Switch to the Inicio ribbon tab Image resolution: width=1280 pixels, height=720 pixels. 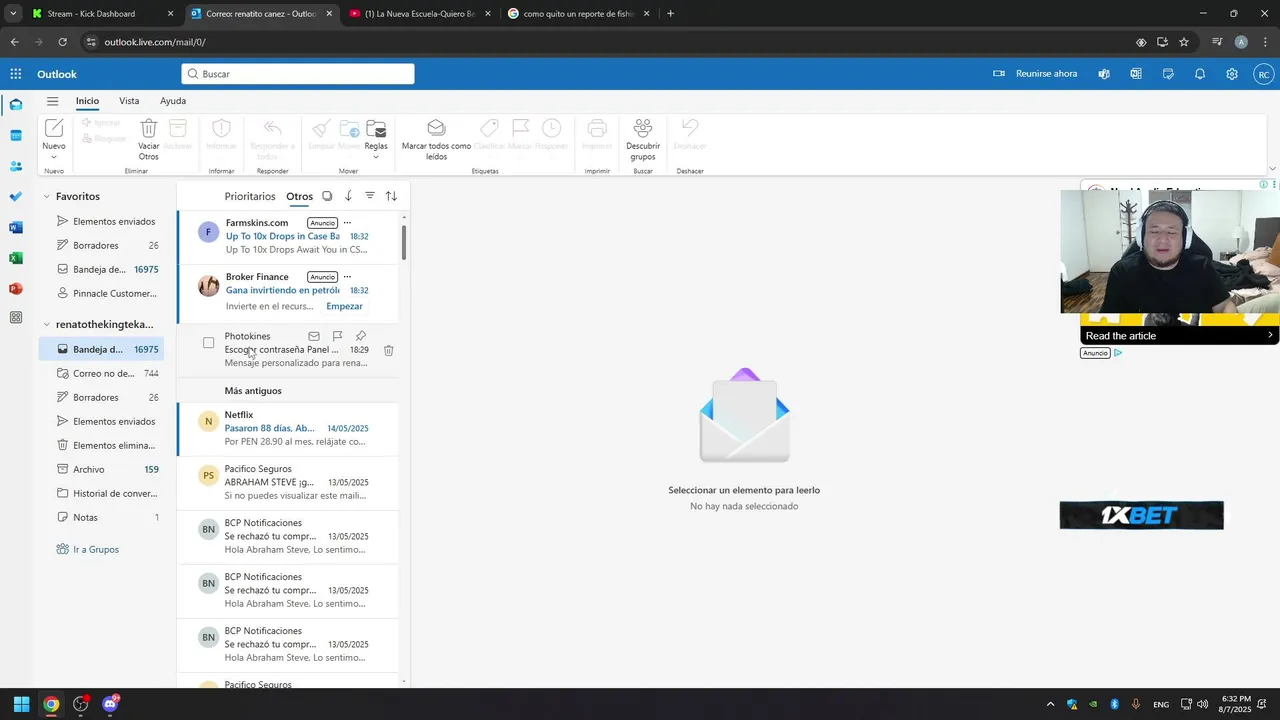pos(87,101)
